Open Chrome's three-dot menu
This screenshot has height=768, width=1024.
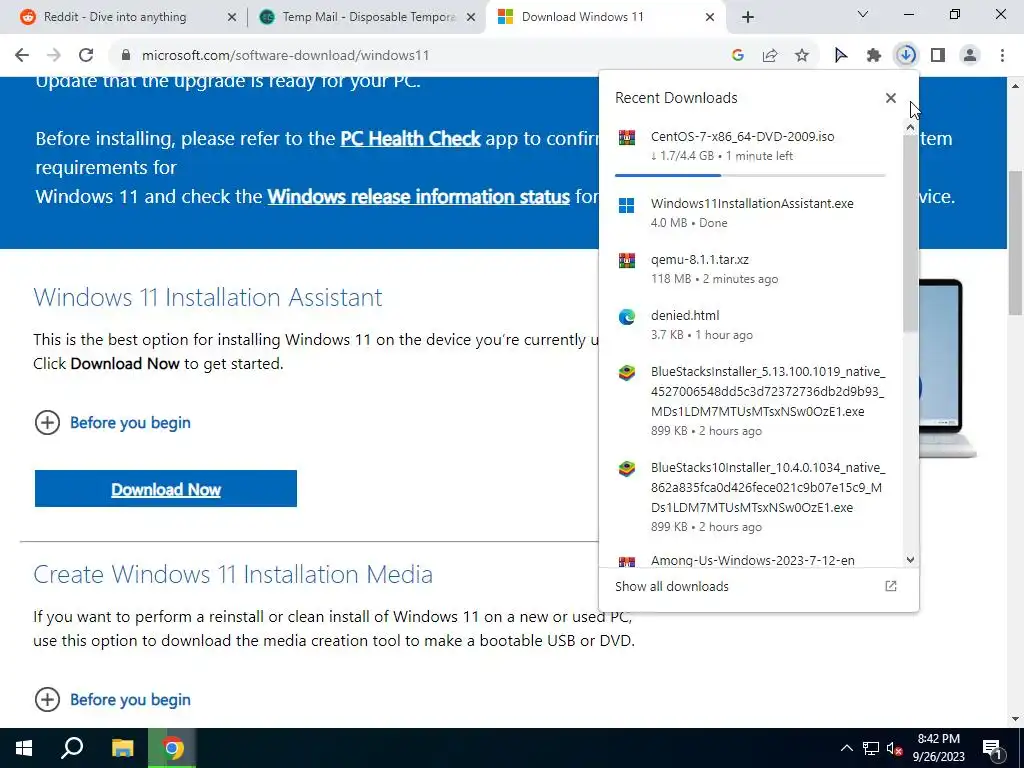tap(1002, 56)
